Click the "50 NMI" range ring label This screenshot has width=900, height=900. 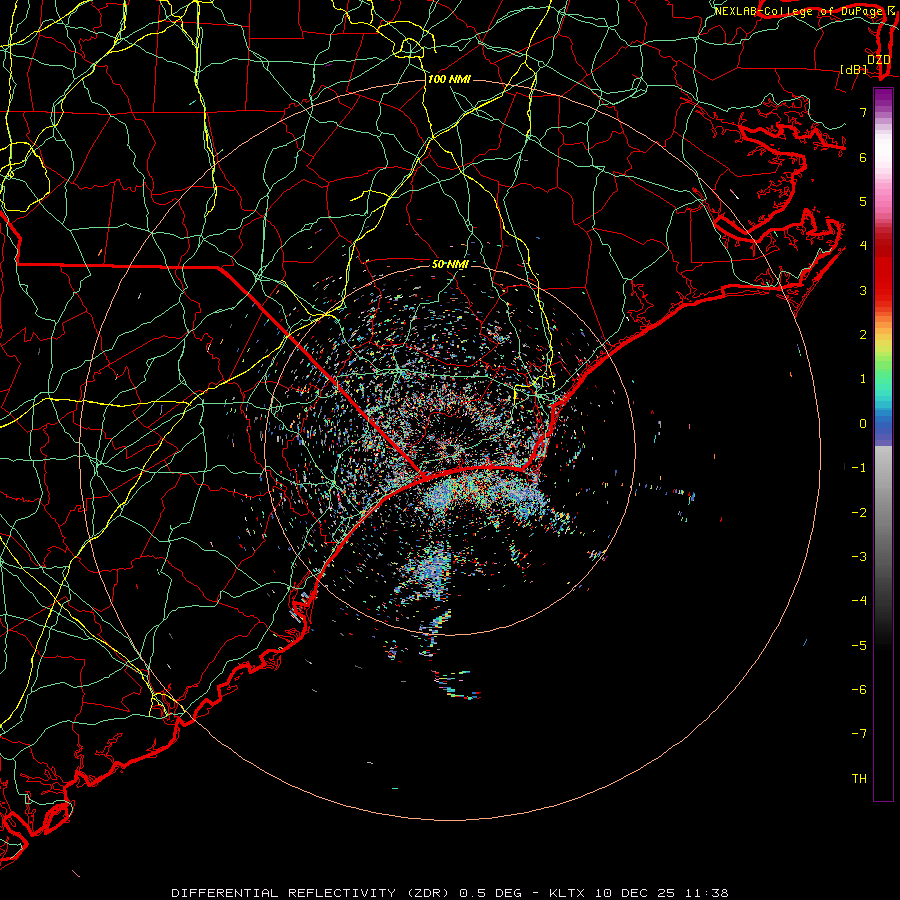(x=451, y=264)
